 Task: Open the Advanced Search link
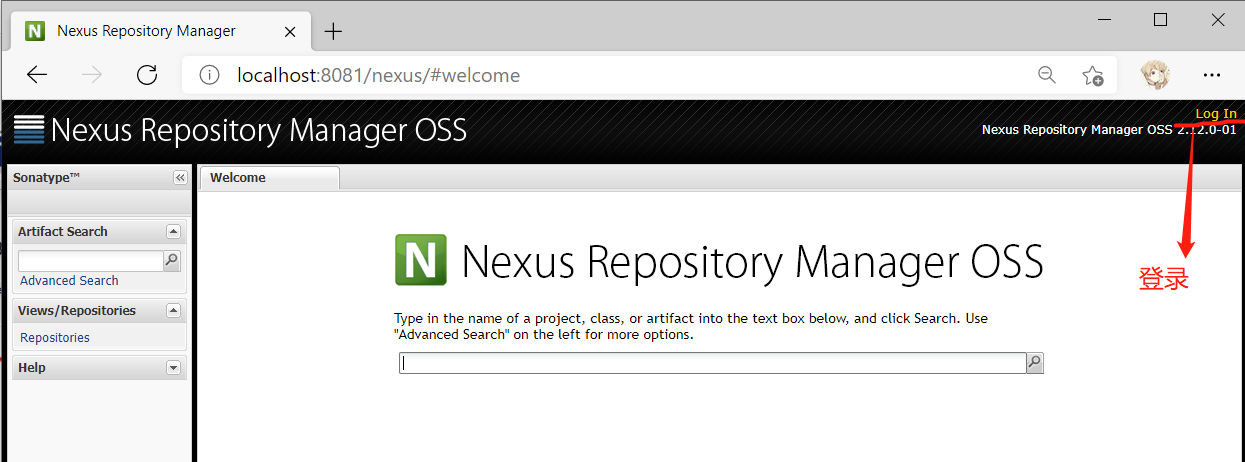[69, 281]
